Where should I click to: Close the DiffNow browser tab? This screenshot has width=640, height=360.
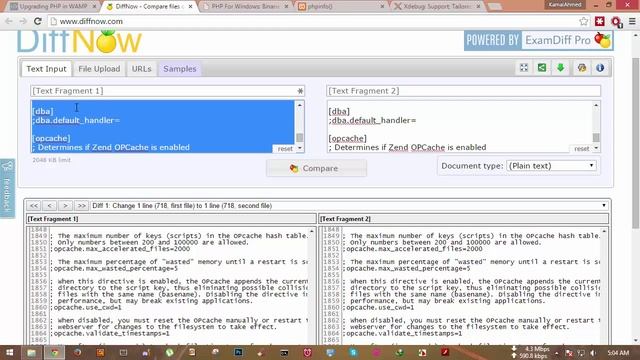click(190, 7)
